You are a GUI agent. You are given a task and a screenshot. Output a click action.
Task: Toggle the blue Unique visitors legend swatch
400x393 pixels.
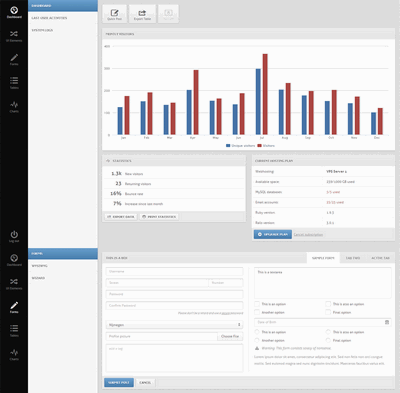pos(228,146)
